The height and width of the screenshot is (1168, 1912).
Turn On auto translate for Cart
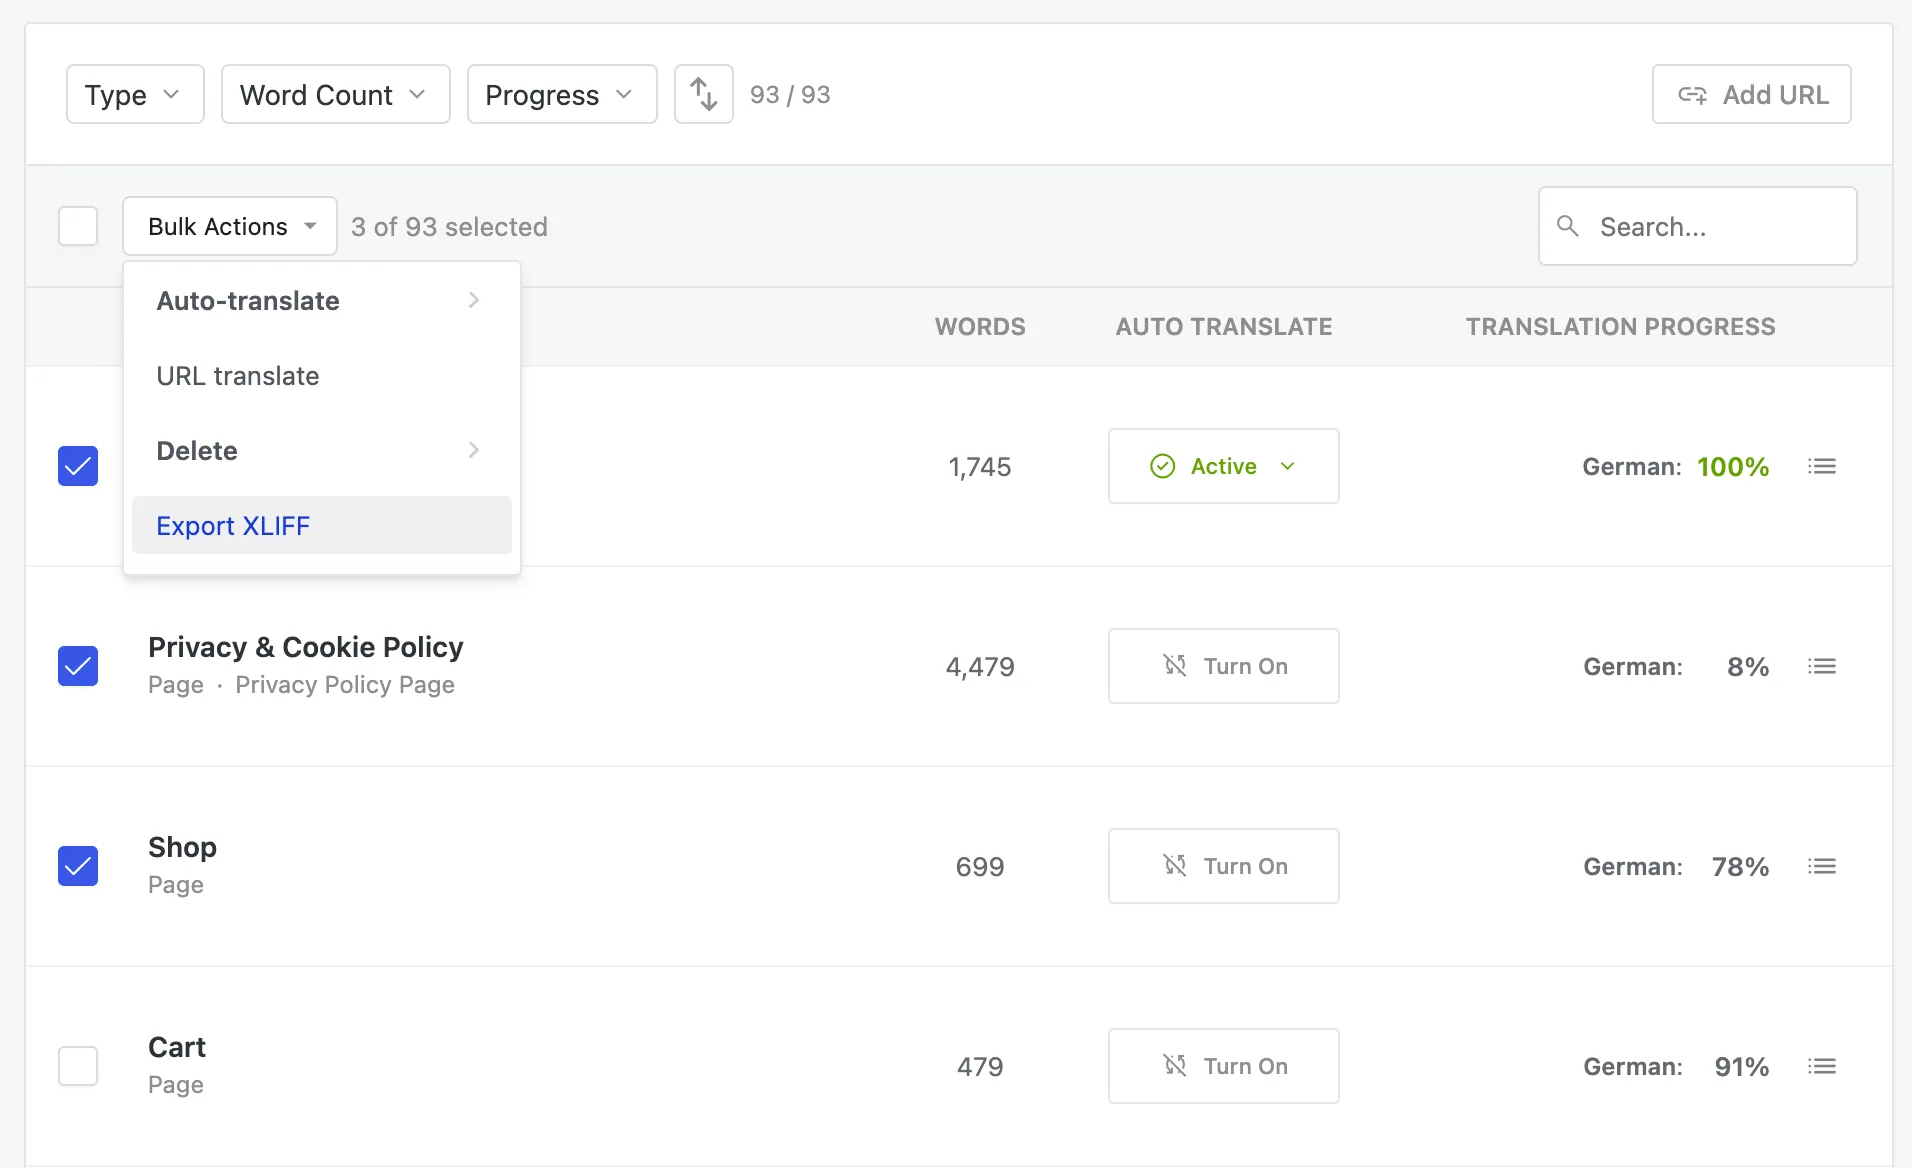click(1224, 1066)
